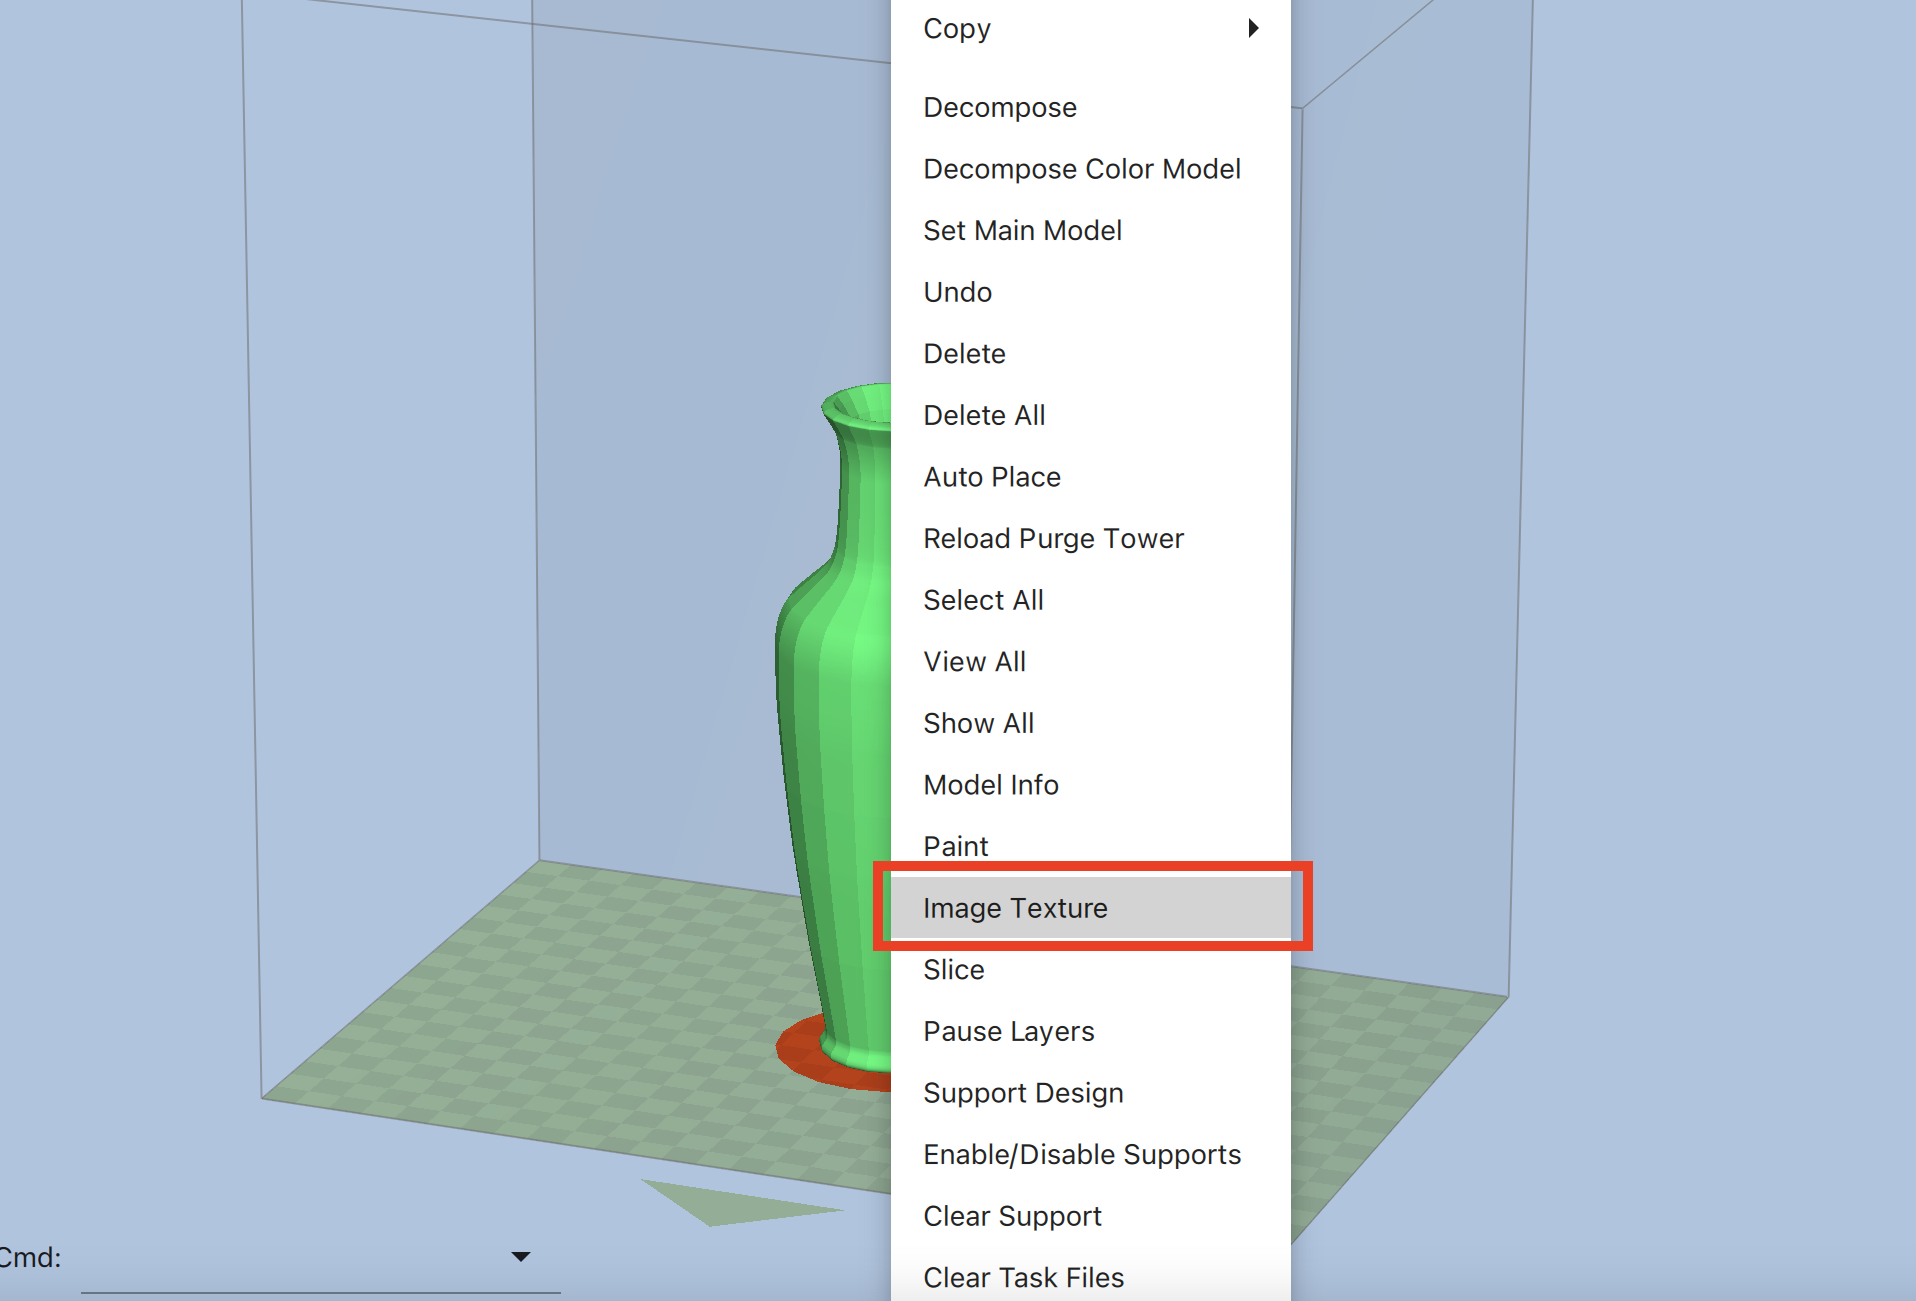Open Pause Layers option
This screenshot has width=1916, height=1301.
(1090, 1031)
